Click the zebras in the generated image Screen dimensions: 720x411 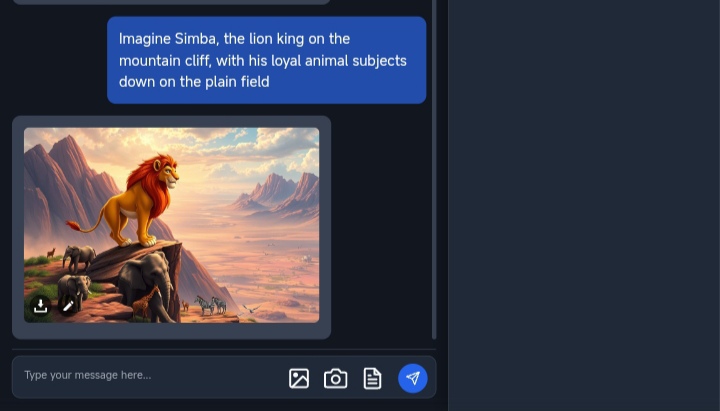tap(211, 305)
